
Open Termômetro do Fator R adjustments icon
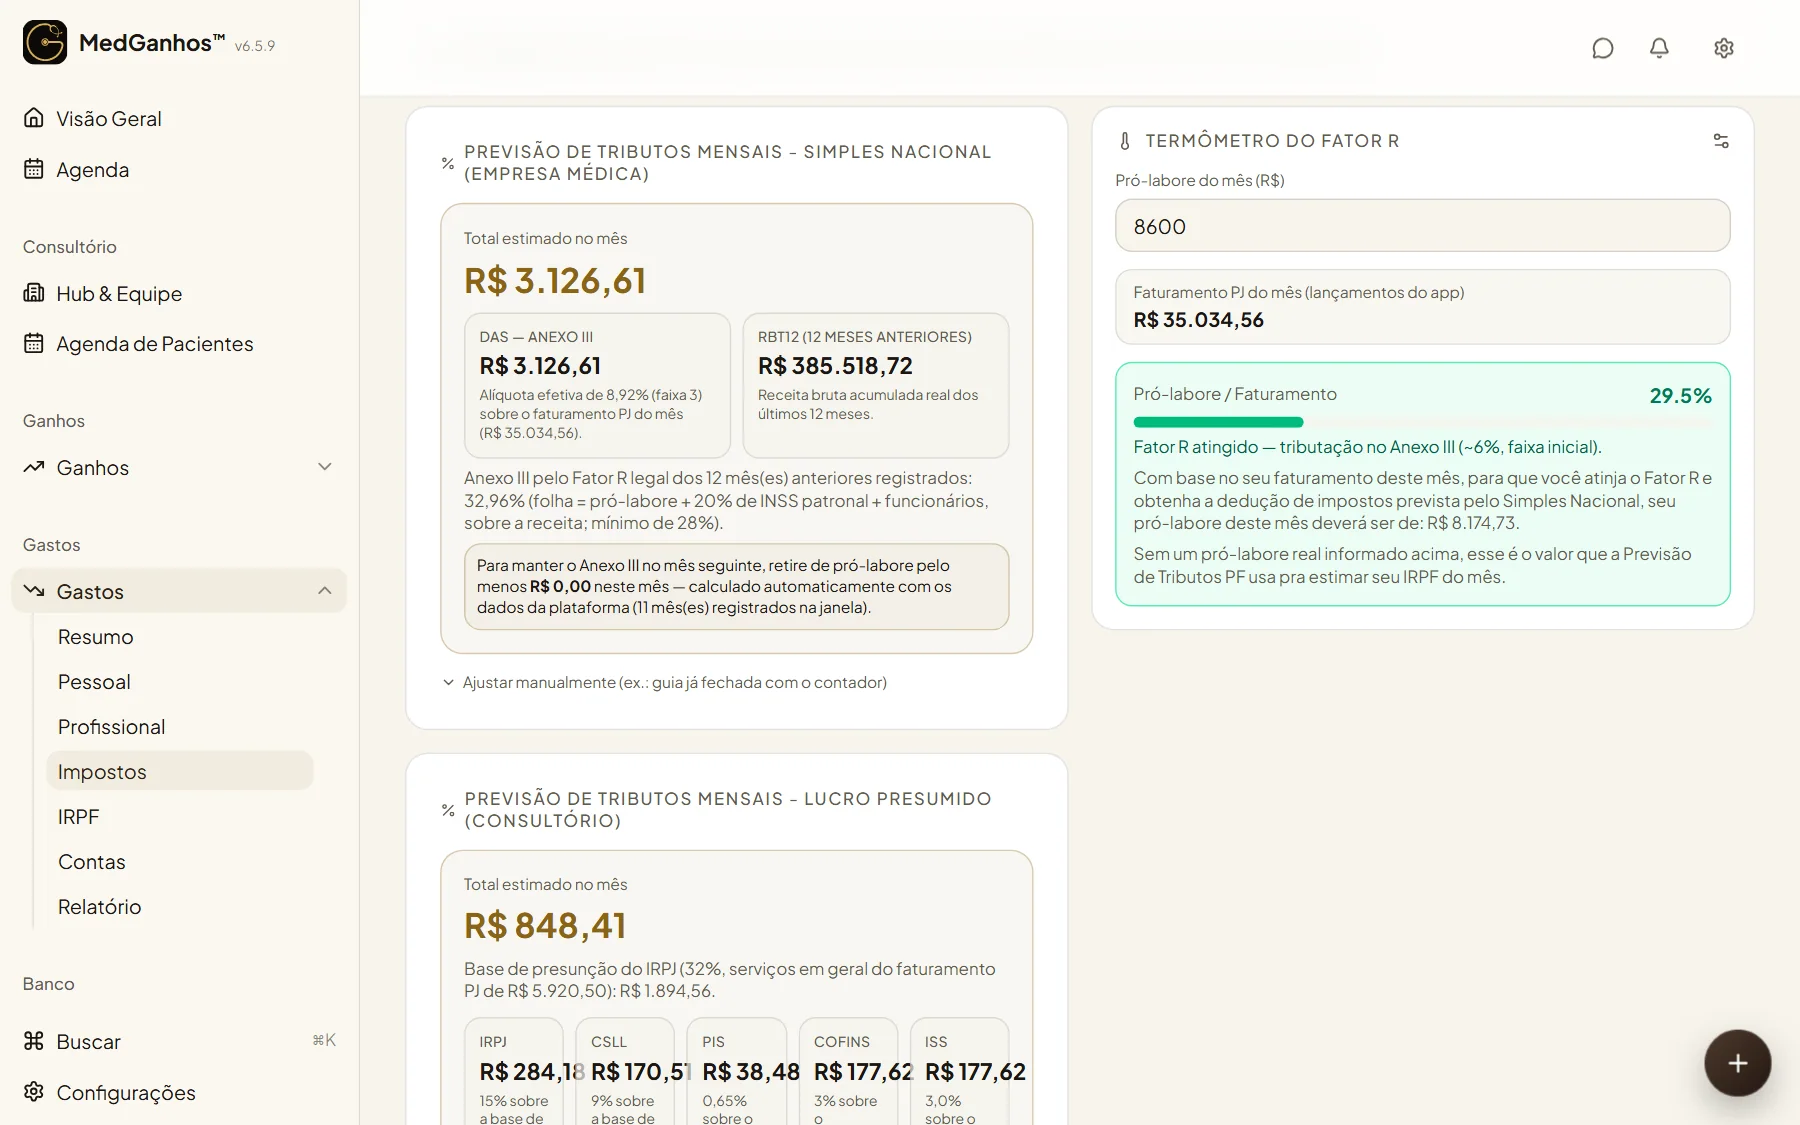pos(1721,141)
